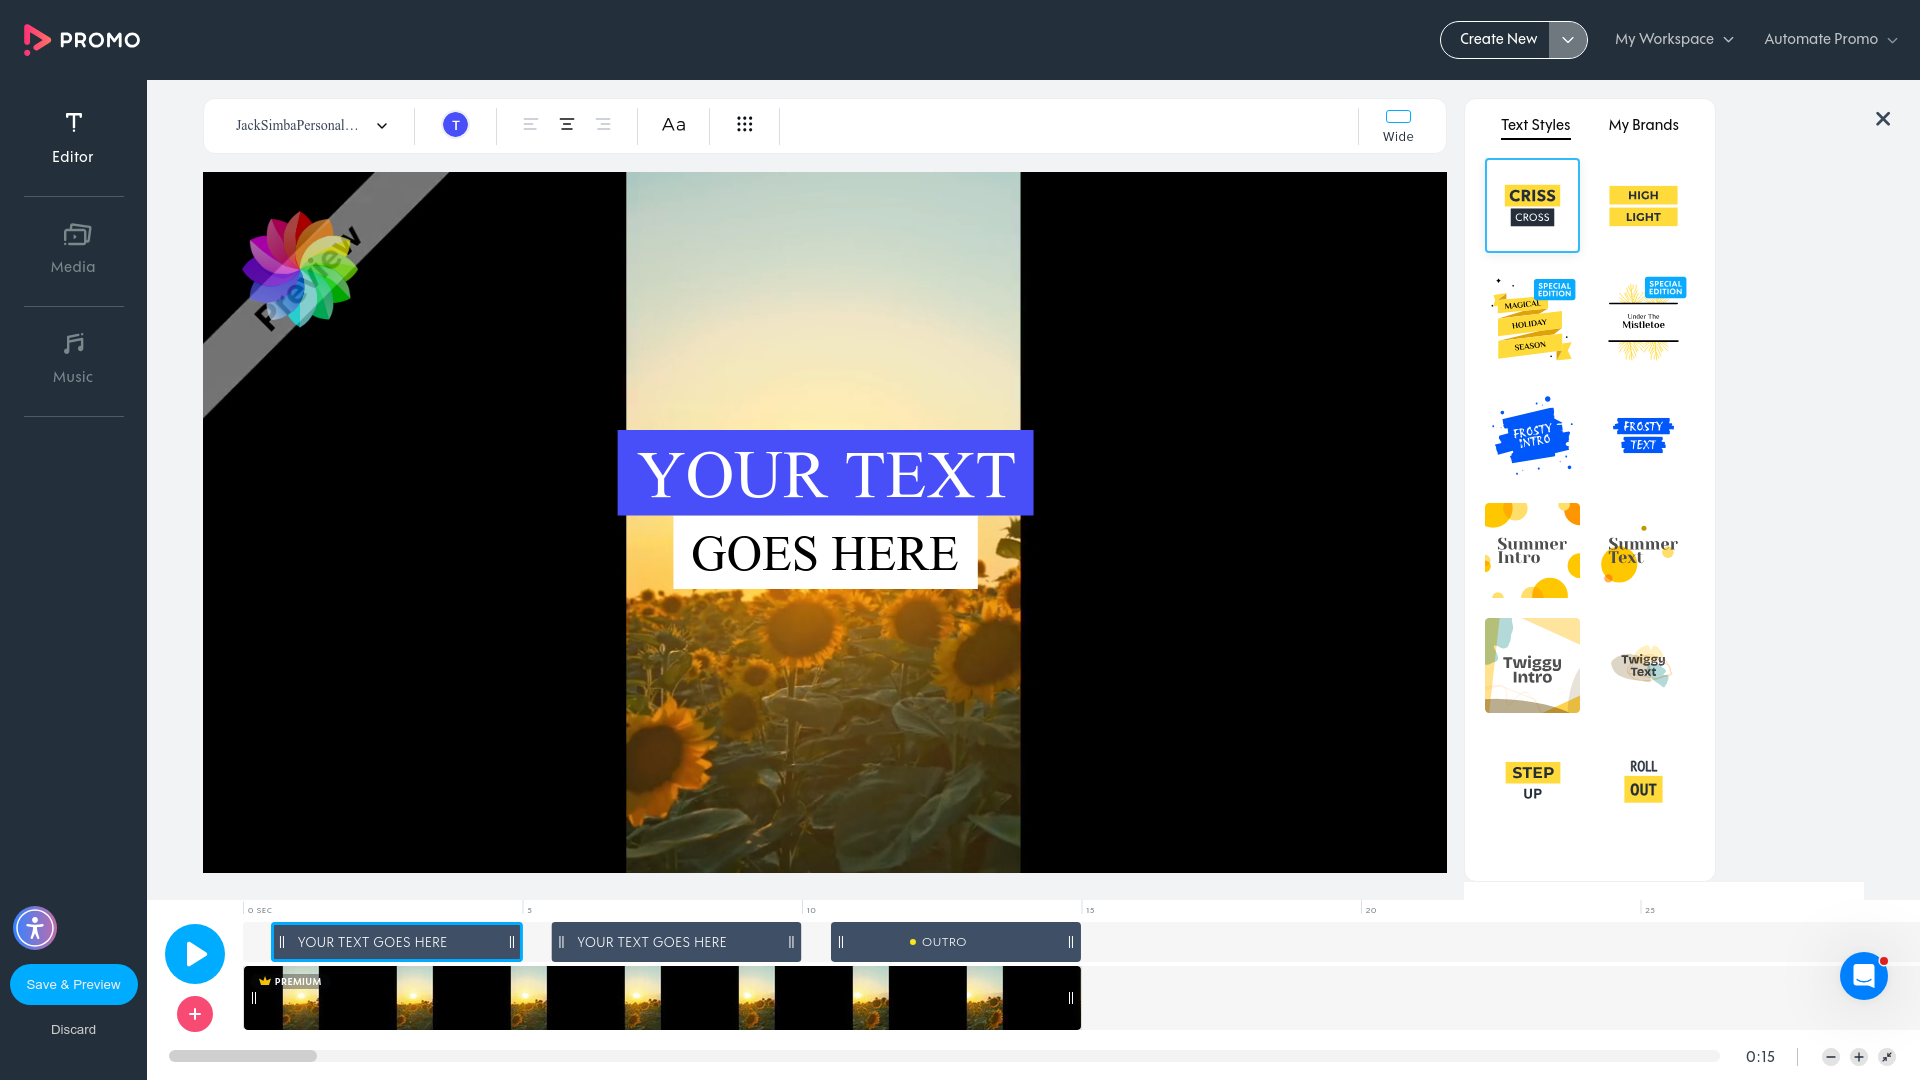This screenshot has width=1920, height=1080.
Task: Open the chat support bubble
Action: 1863,976
